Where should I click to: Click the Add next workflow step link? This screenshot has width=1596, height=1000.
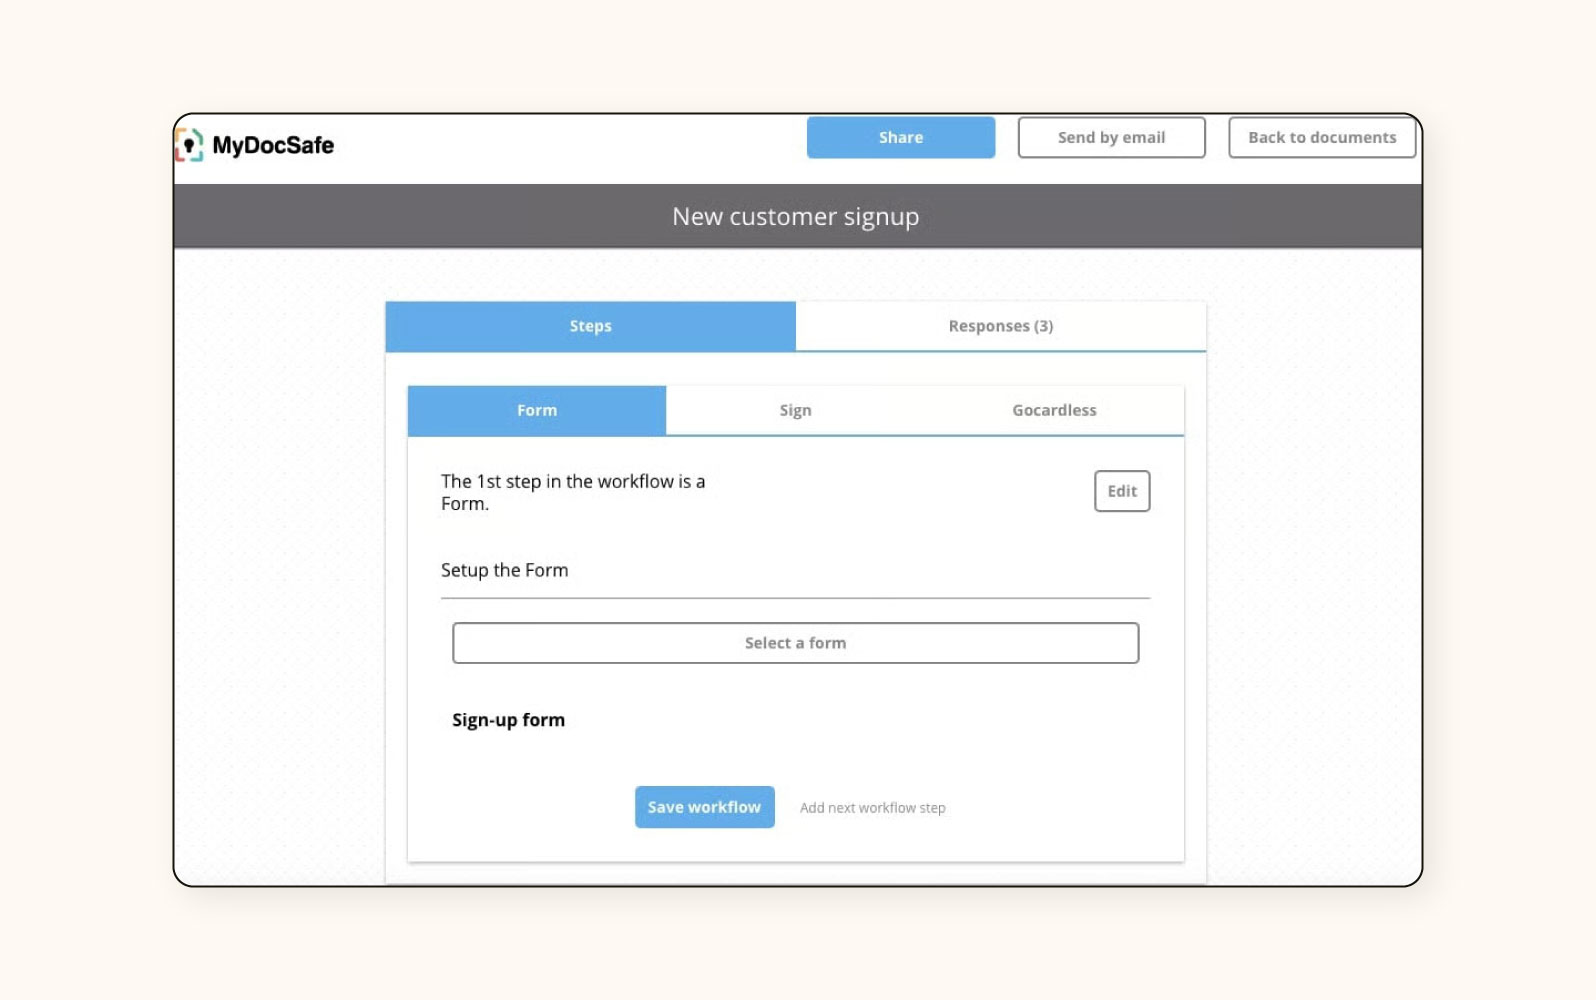pyautogui.click(x=872, y=808)
